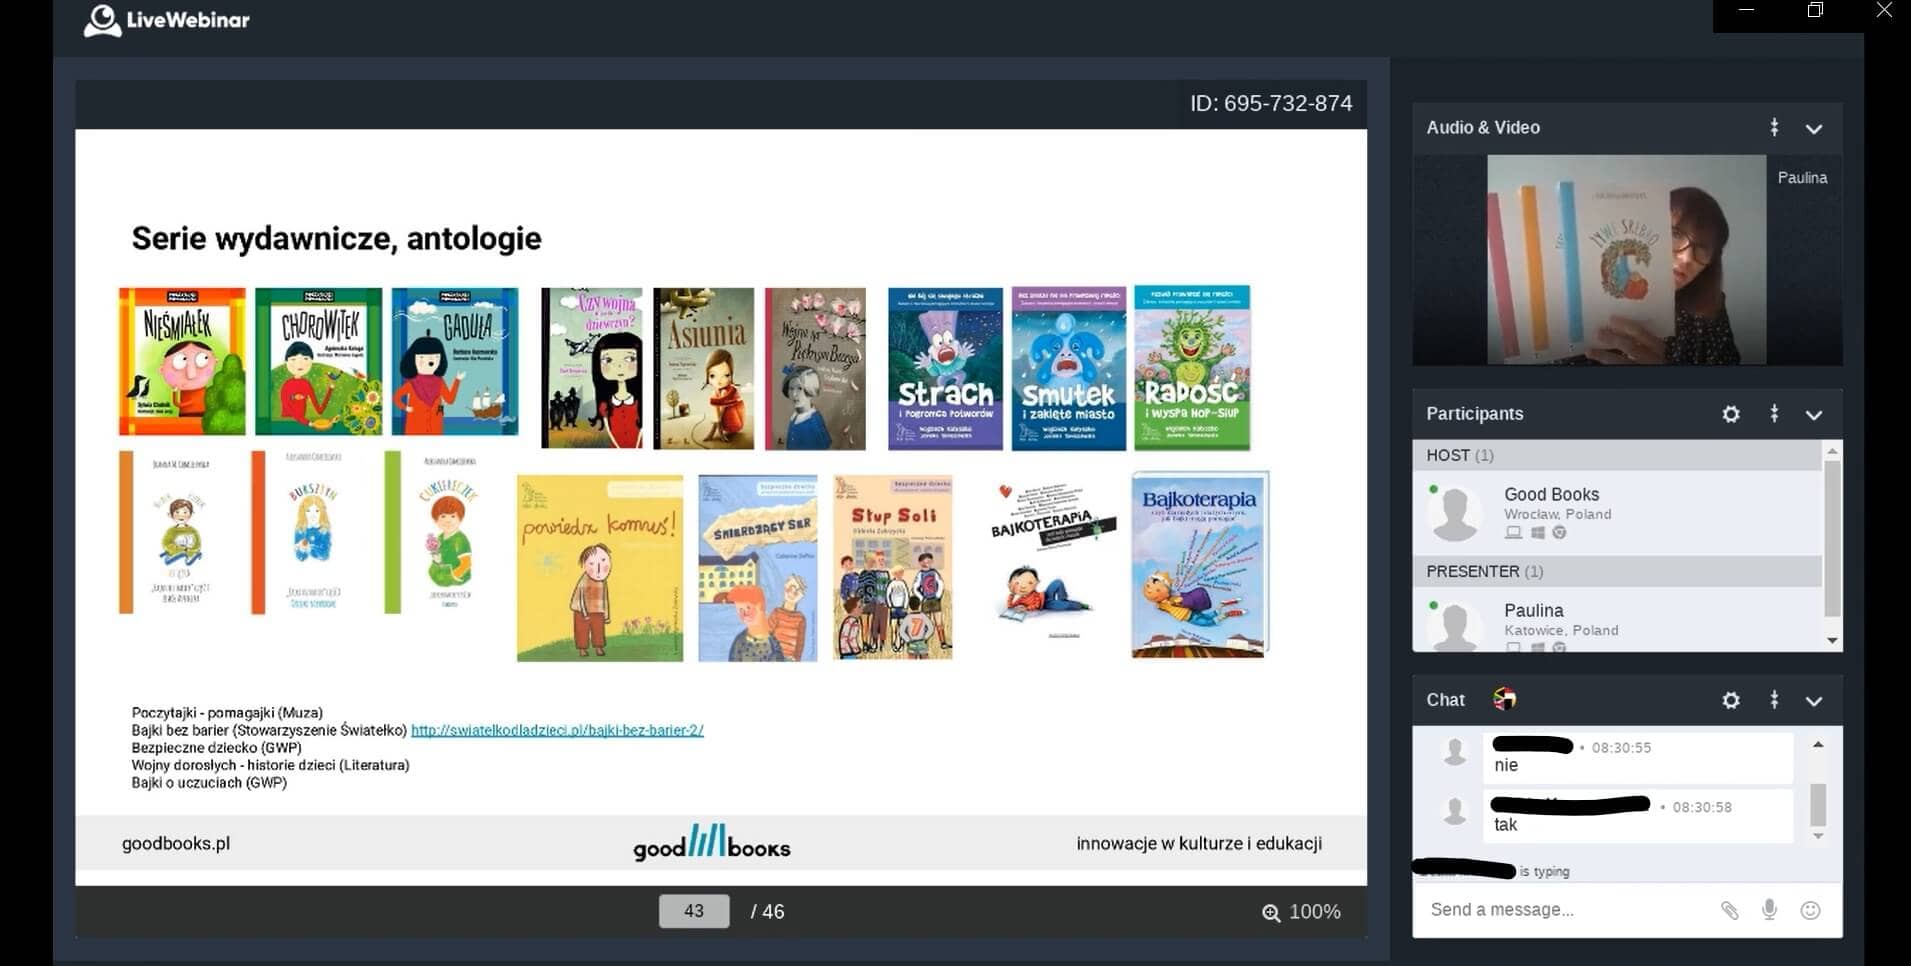Image resolution: width=1911 pixels, height=966 pixels.
Task: Click Good Books participant avatar
Action: (1455, 513)
